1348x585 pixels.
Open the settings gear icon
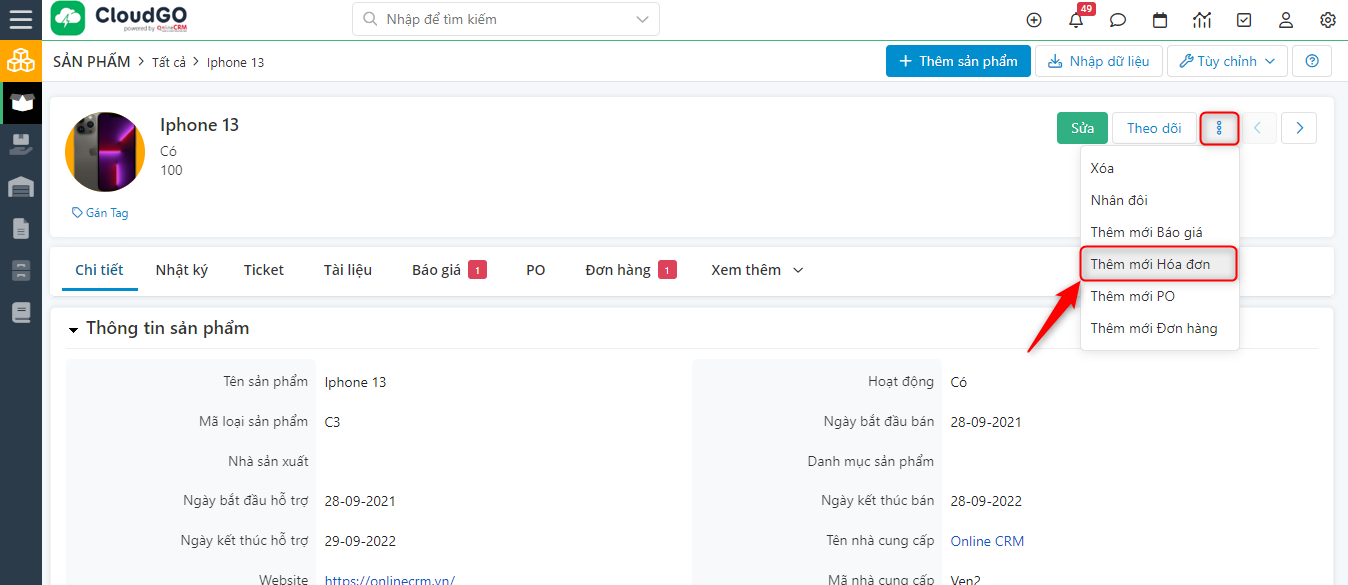click(x=1328, y=20)
